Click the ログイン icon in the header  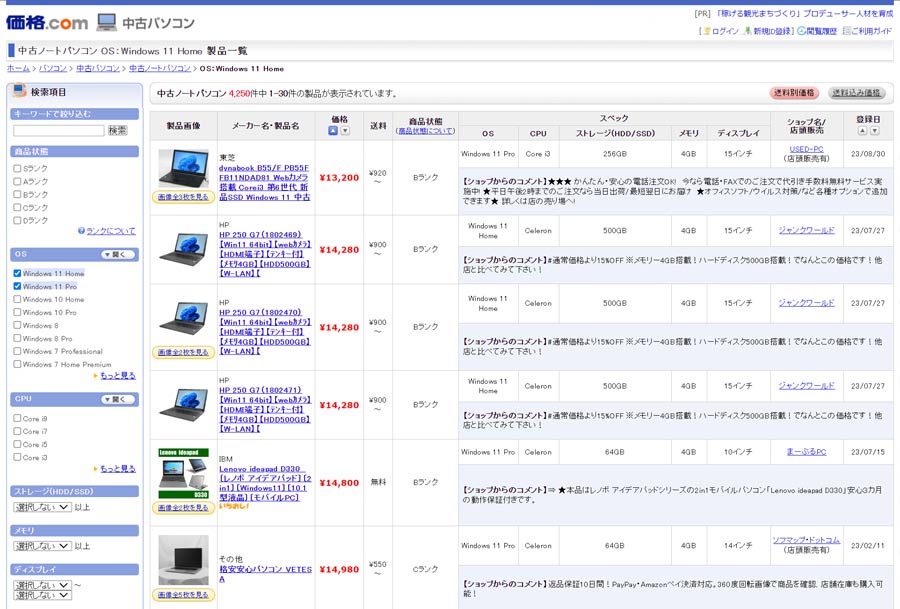pyautogui.click(x=707, y=31)
